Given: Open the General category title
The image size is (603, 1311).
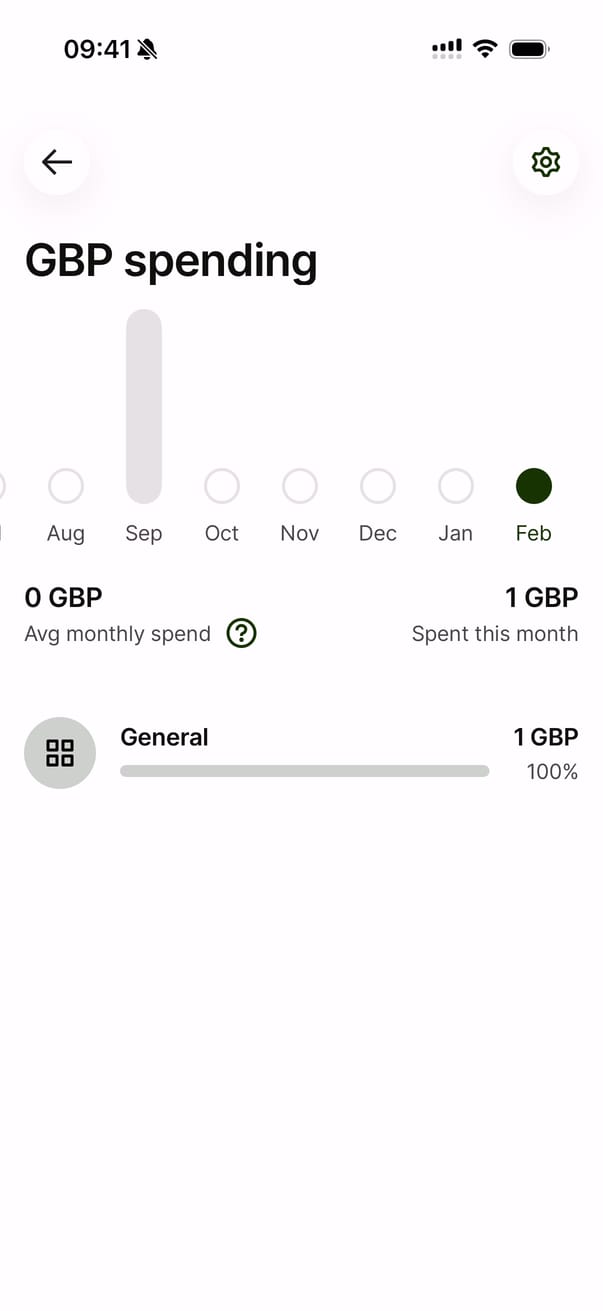Looking at the screenshot, I should 164,737.
